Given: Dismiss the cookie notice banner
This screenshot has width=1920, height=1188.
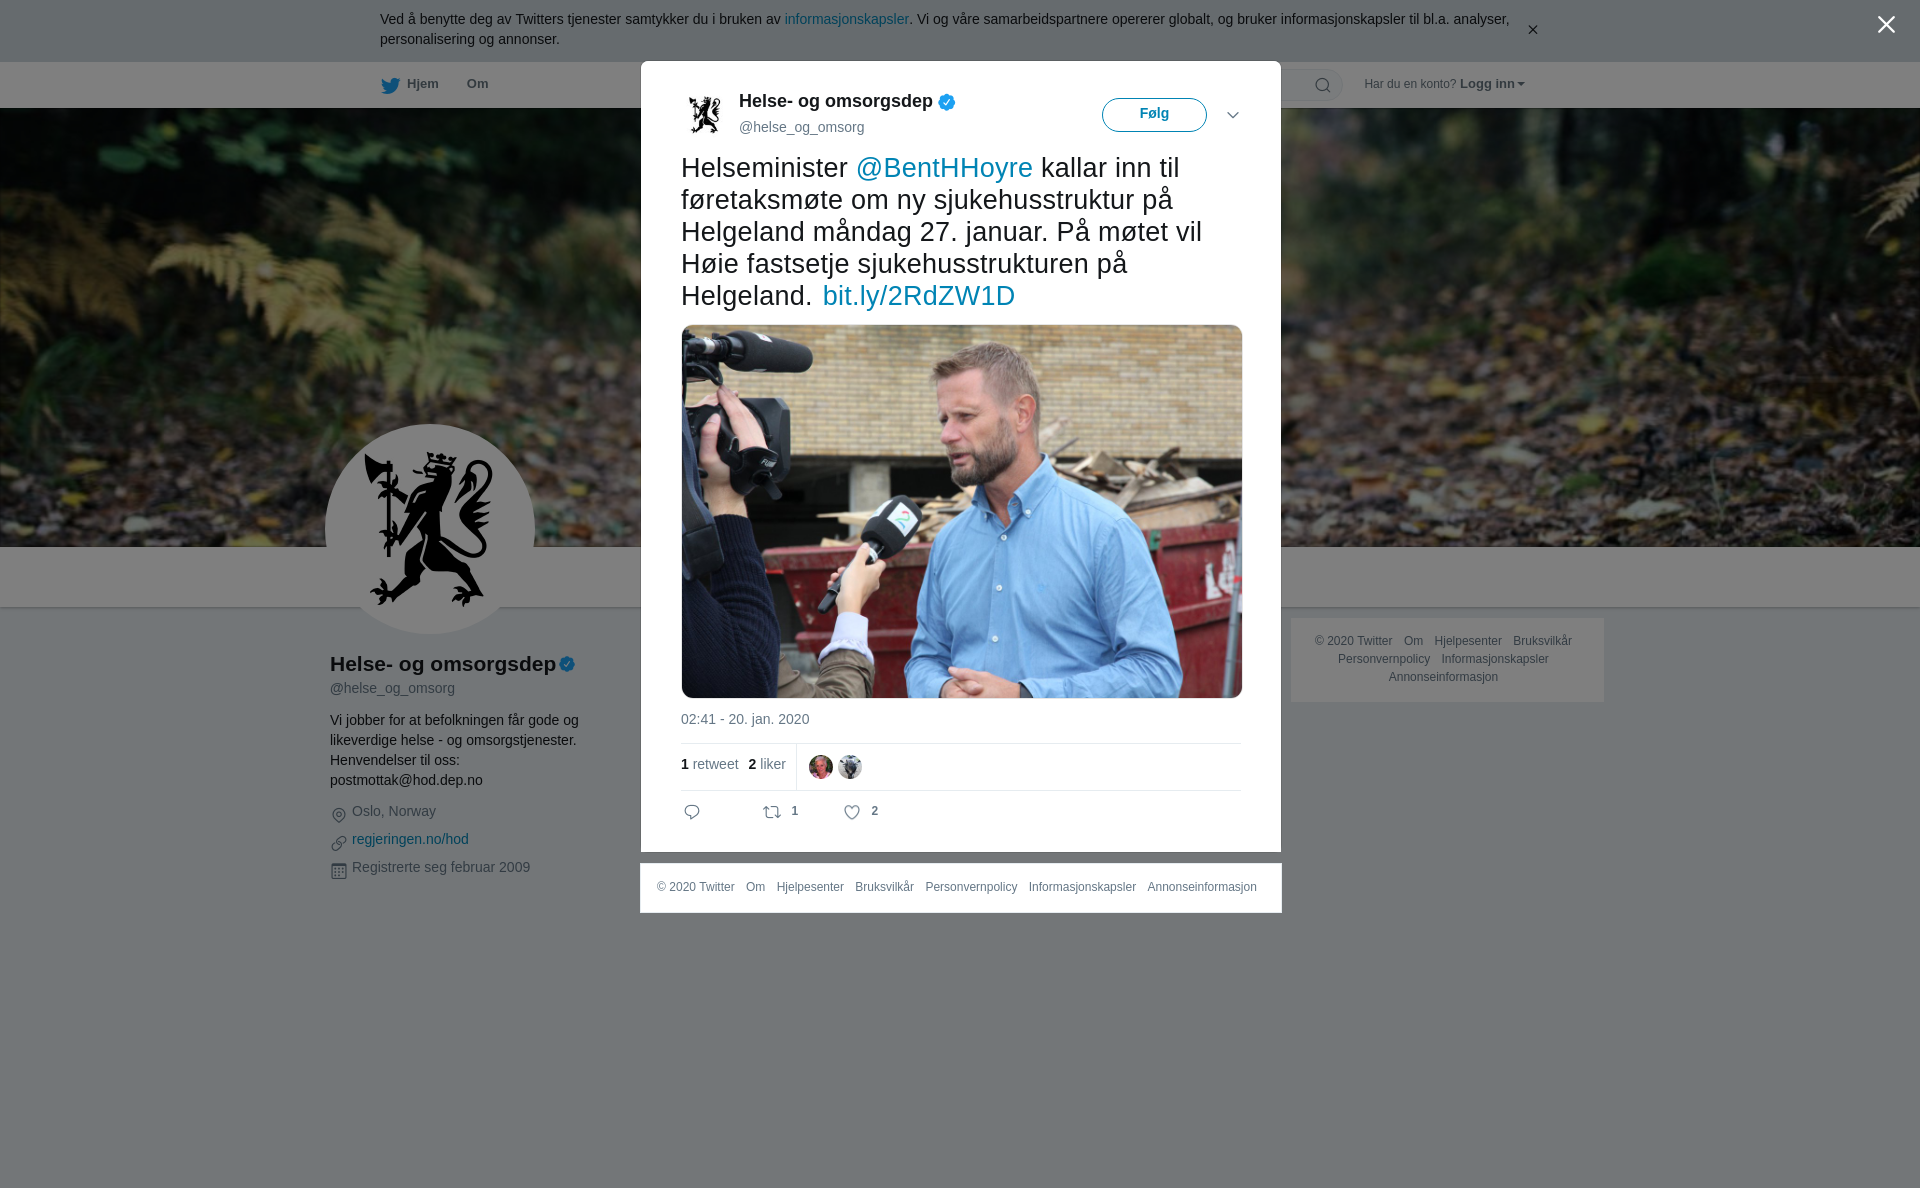Looking at the screenshot, I should click(x=1532, y=30).
